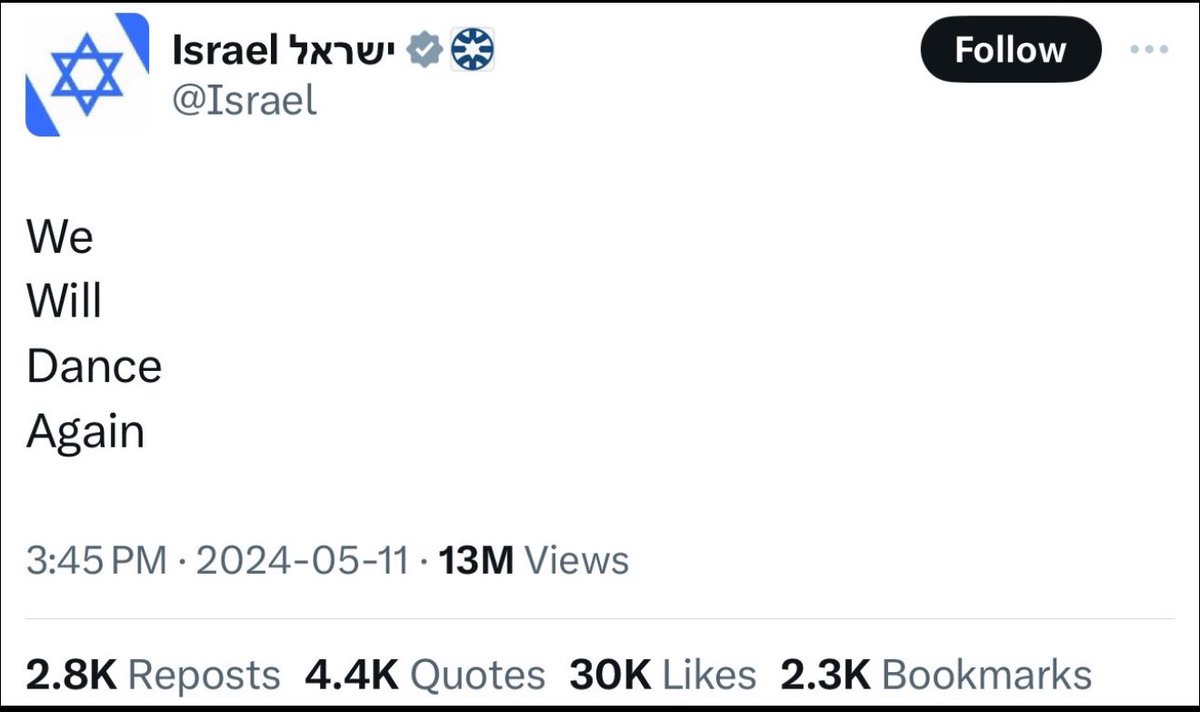The image size is (1200, 712).
Task: Open the 30K Likes list
Action: [663, 675]
